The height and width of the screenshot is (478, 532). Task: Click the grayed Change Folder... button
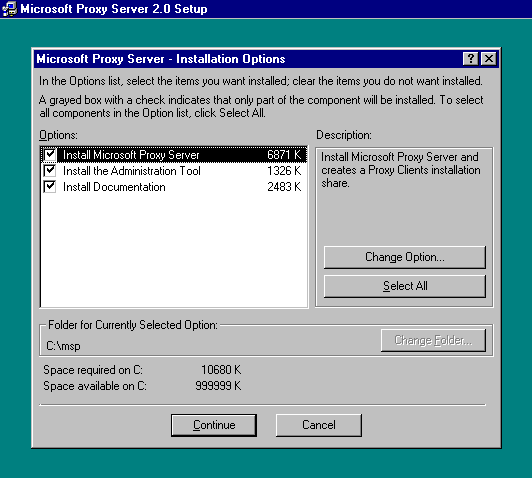tap(433, 340)
